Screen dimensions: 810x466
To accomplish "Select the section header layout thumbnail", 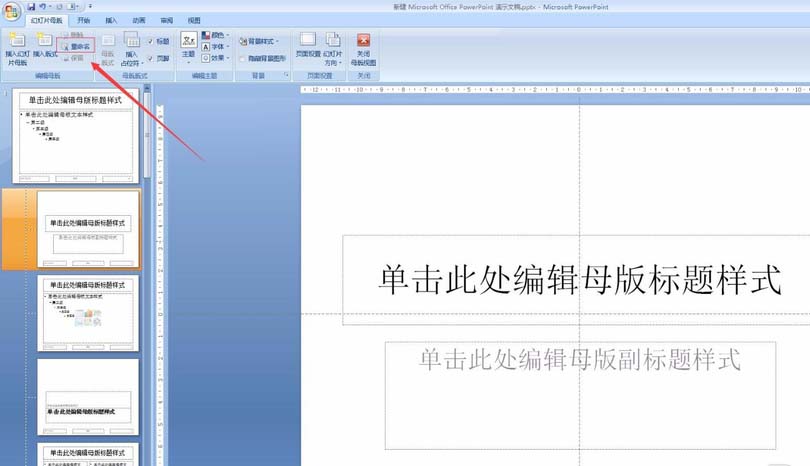I will pos(88,397).
